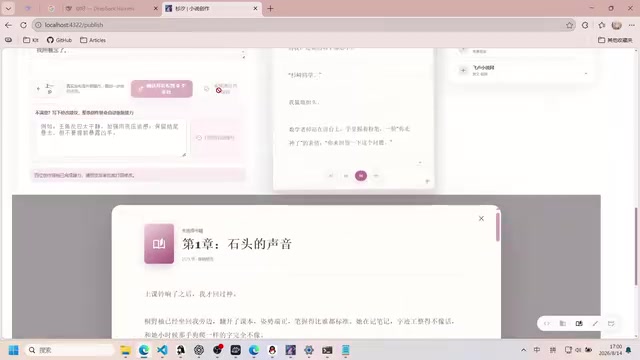Switch to the DeepSeek browser tab
The height and width of the screenshot is (360, 640).
pyautogui.click(x=106, y=8)
